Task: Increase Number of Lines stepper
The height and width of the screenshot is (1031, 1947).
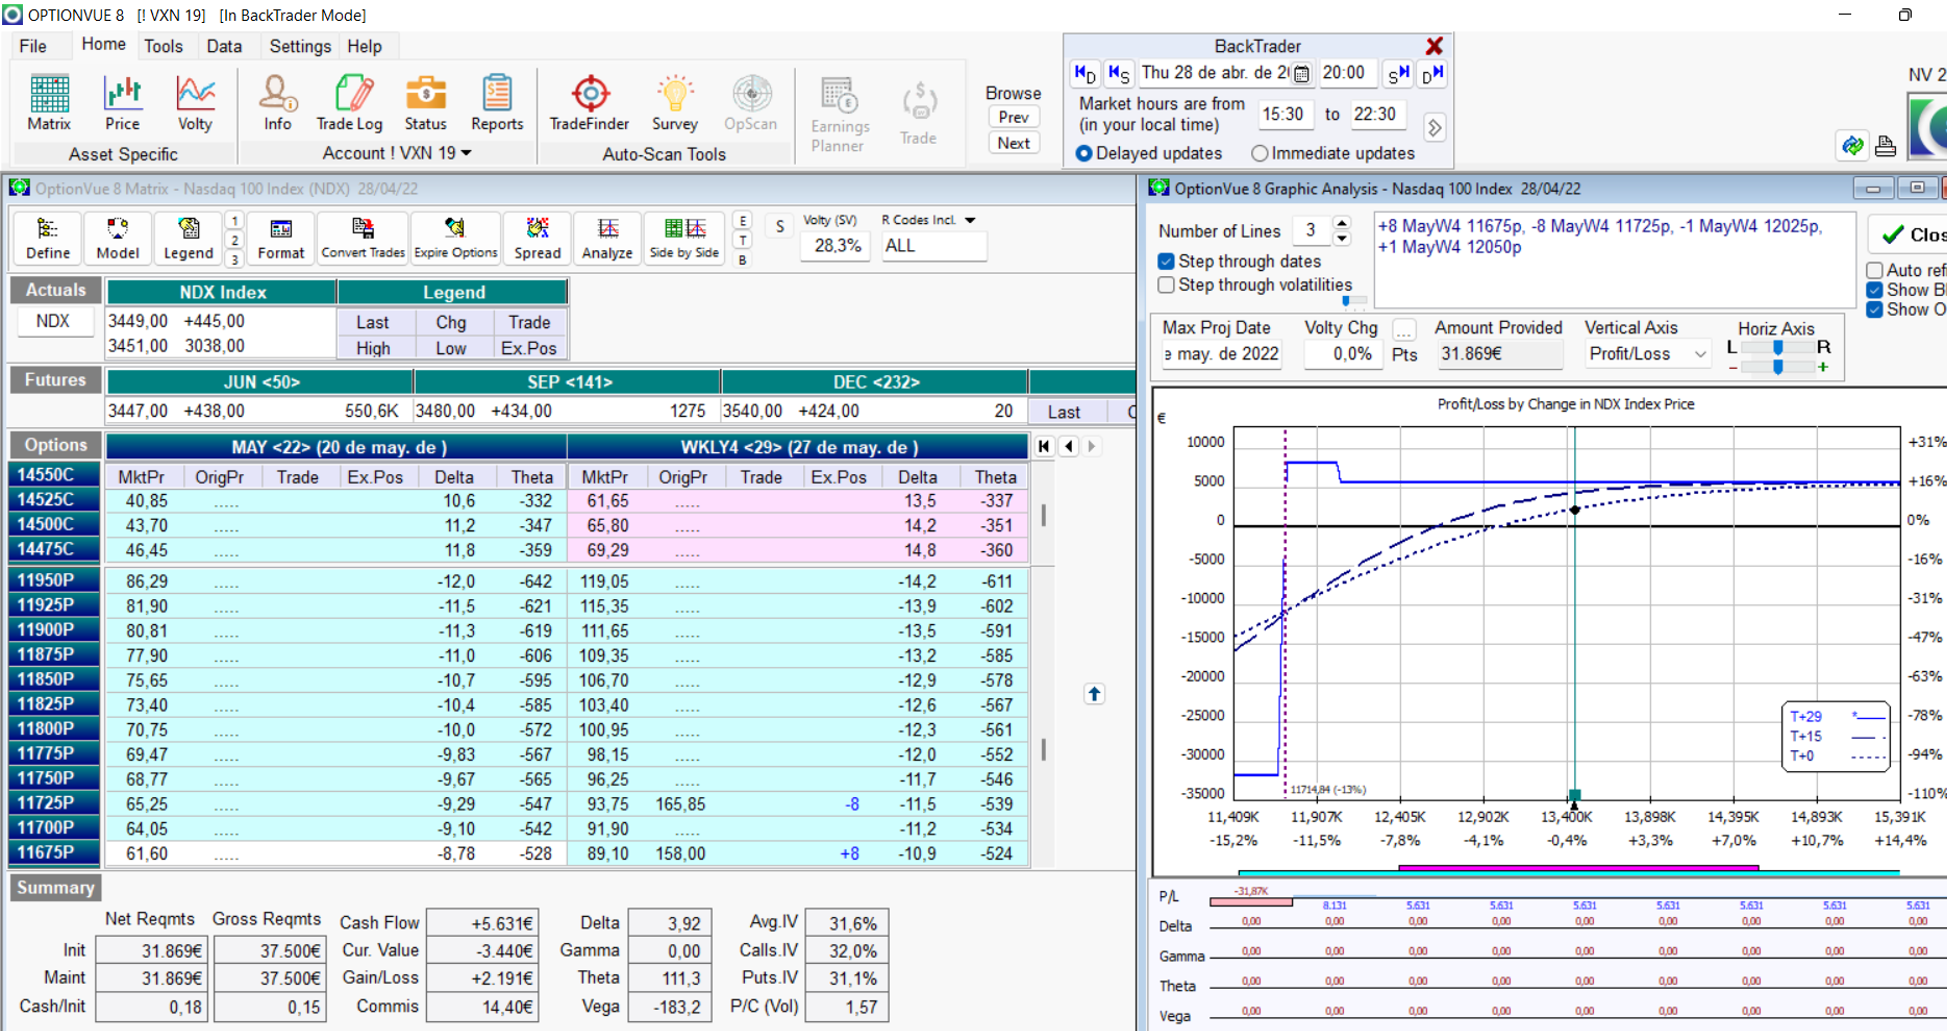Action: point(1342,223)
